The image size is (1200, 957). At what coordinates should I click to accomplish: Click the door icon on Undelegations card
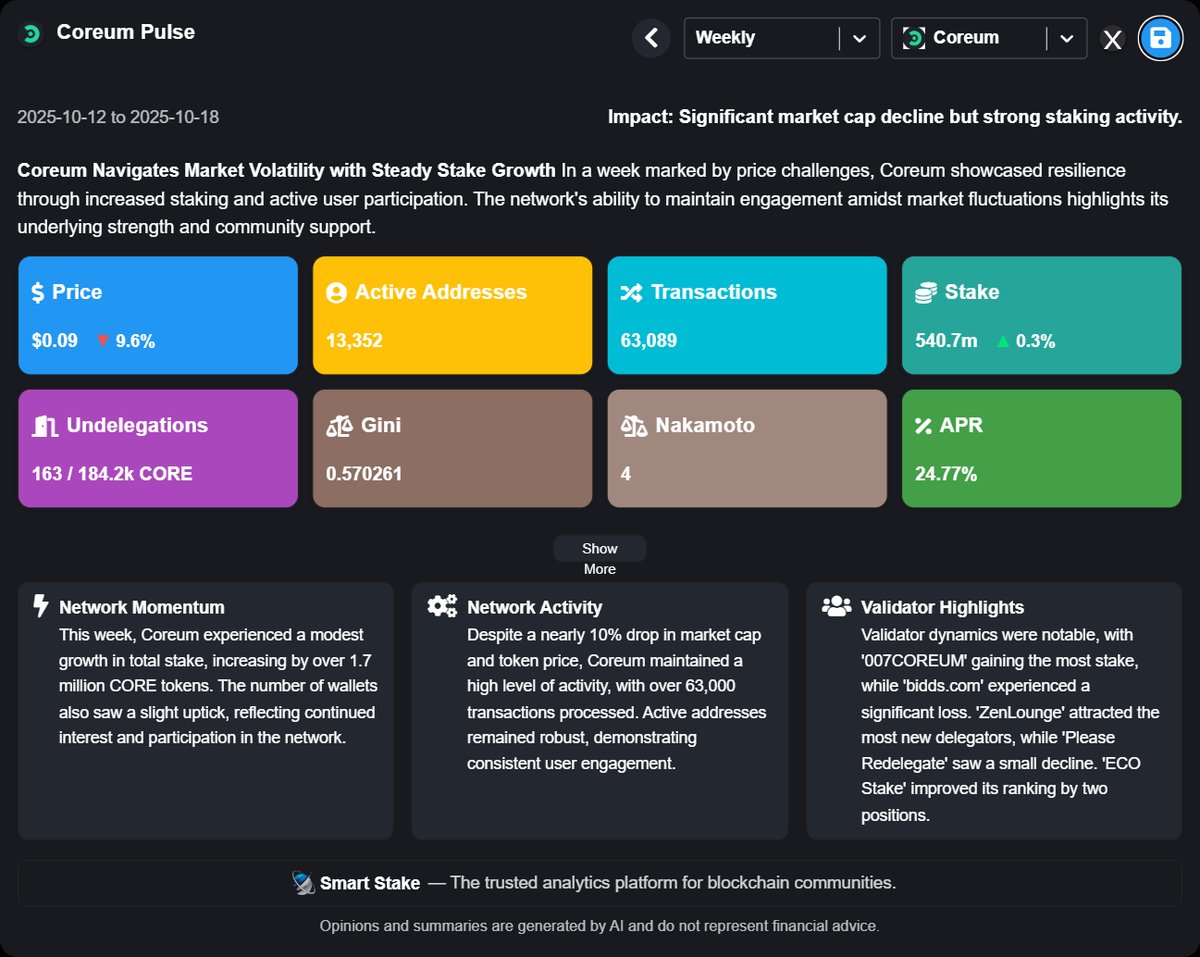[44, 426]
